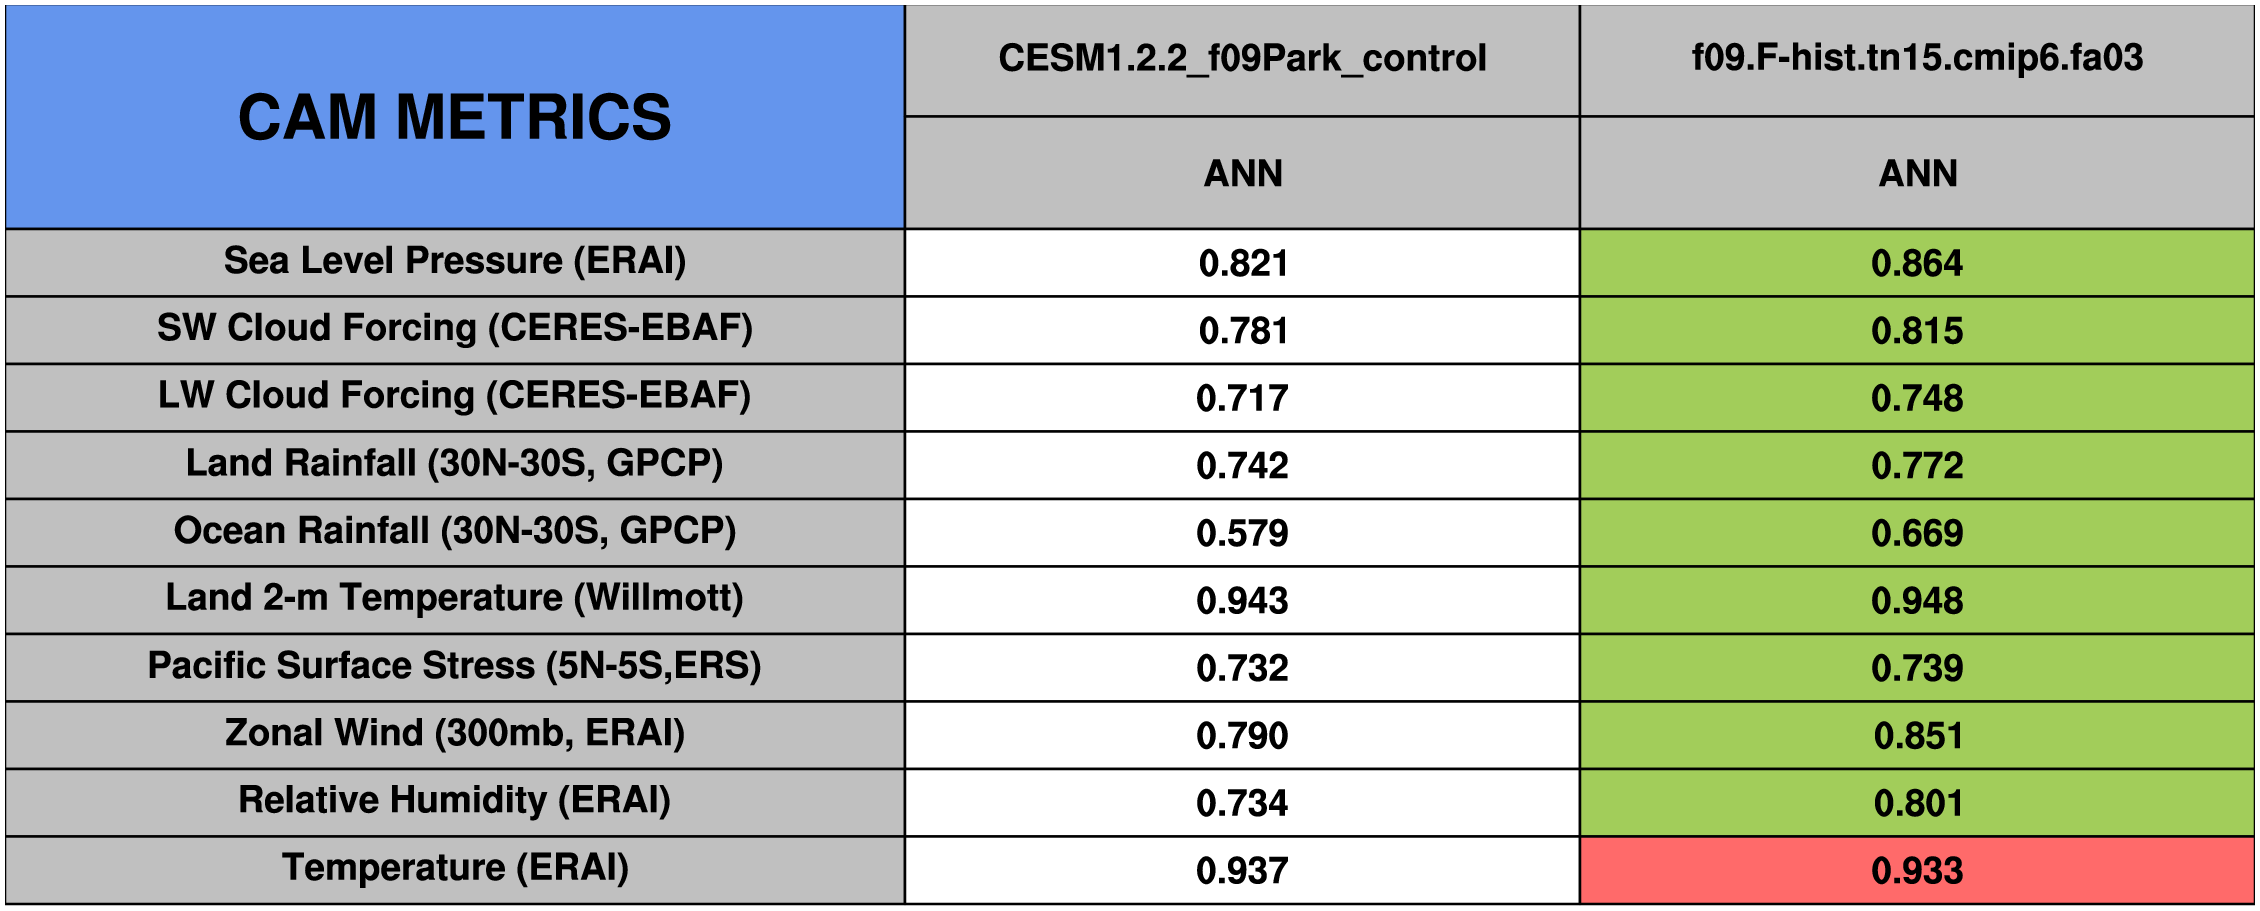Select the LW Cloud Forcing (CERES-EBAF) row
This screenshot has width=2260, height=911.
455,397
